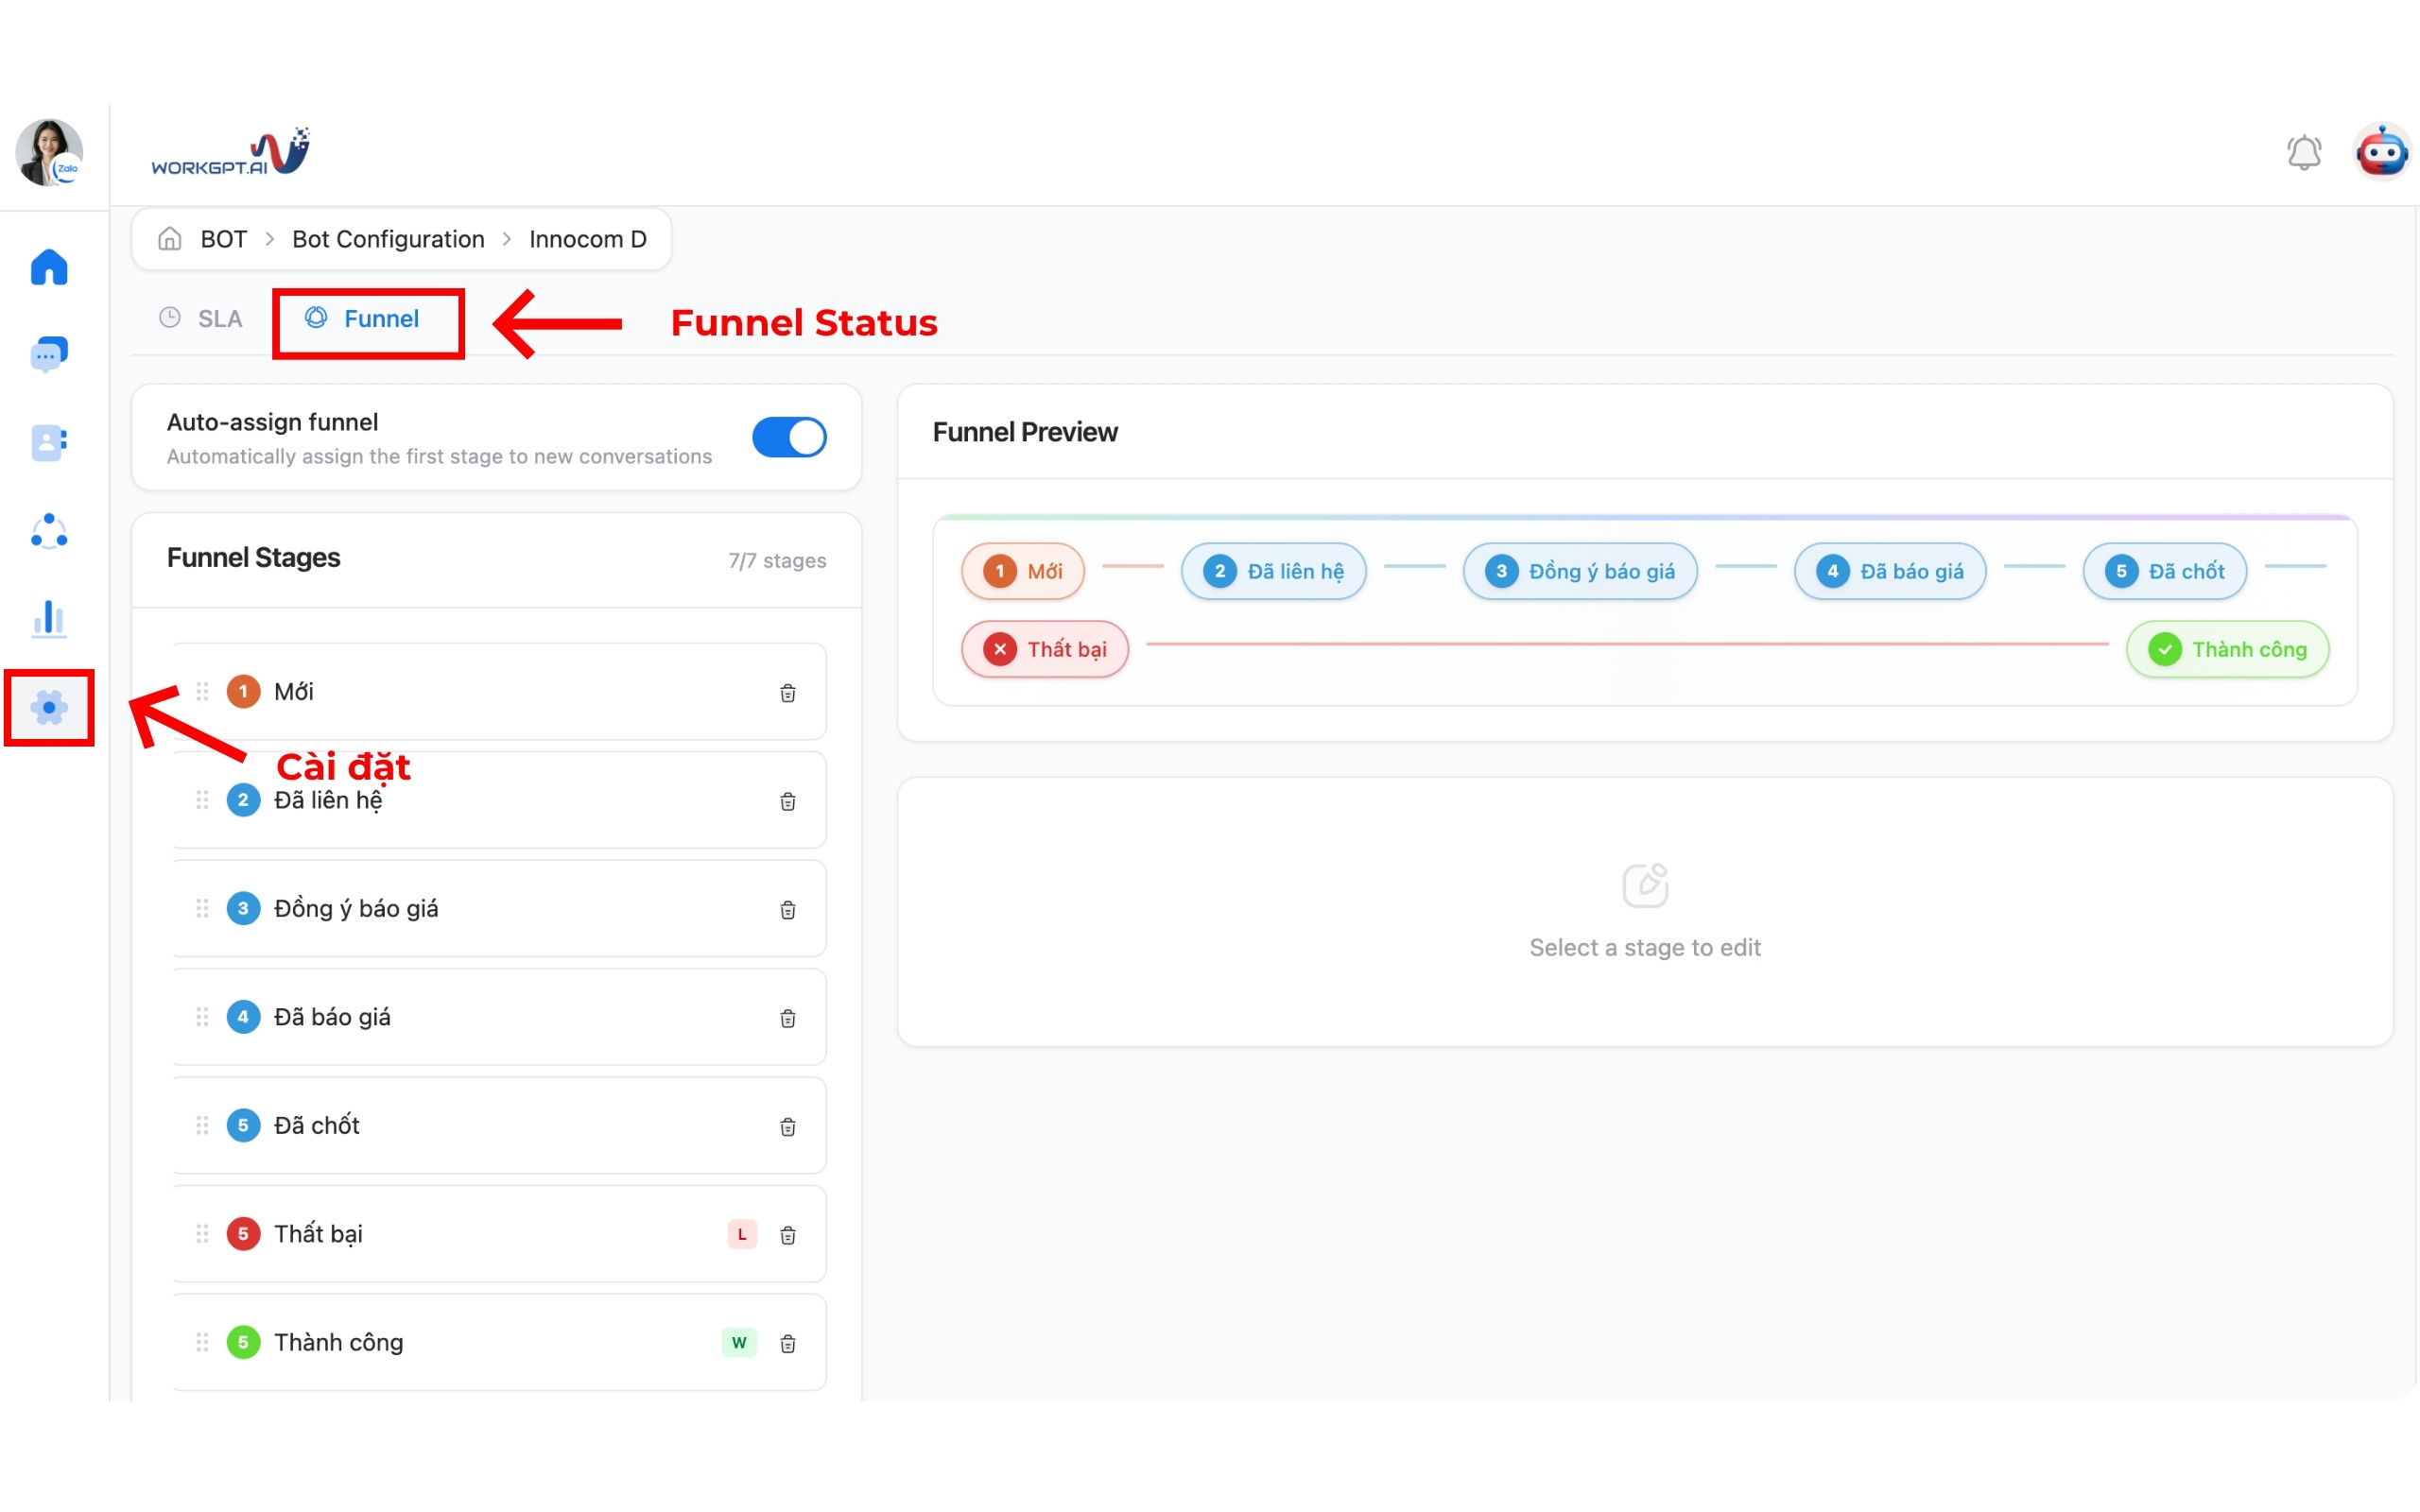The width and height of the screenshot is (2420, 1512).
Task: Open the contacts sidebar icon
Action: pyautogui.click(x=48, y=442)
